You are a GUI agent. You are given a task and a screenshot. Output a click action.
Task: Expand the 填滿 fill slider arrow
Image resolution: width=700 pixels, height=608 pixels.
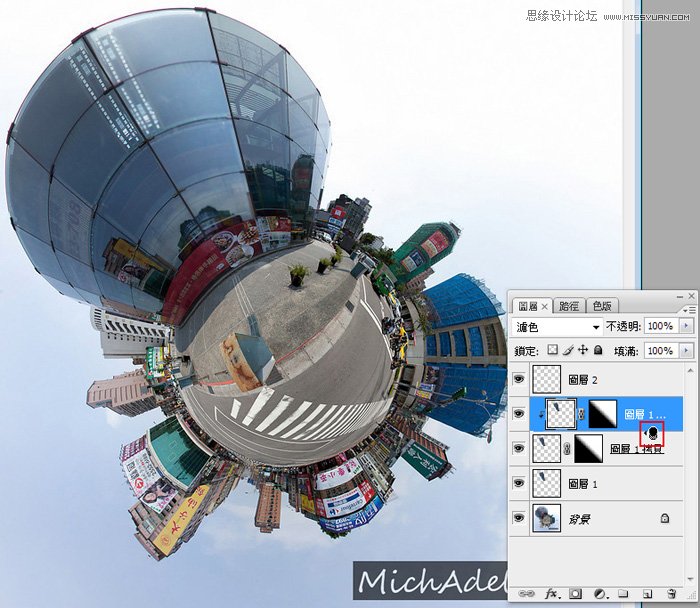[685, 351]
